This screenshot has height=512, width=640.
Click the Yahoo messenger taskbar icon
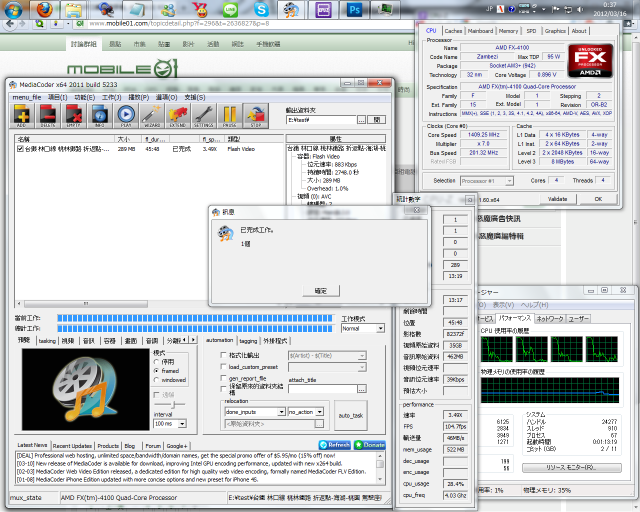pyautogui.click(x=200, y=10)
